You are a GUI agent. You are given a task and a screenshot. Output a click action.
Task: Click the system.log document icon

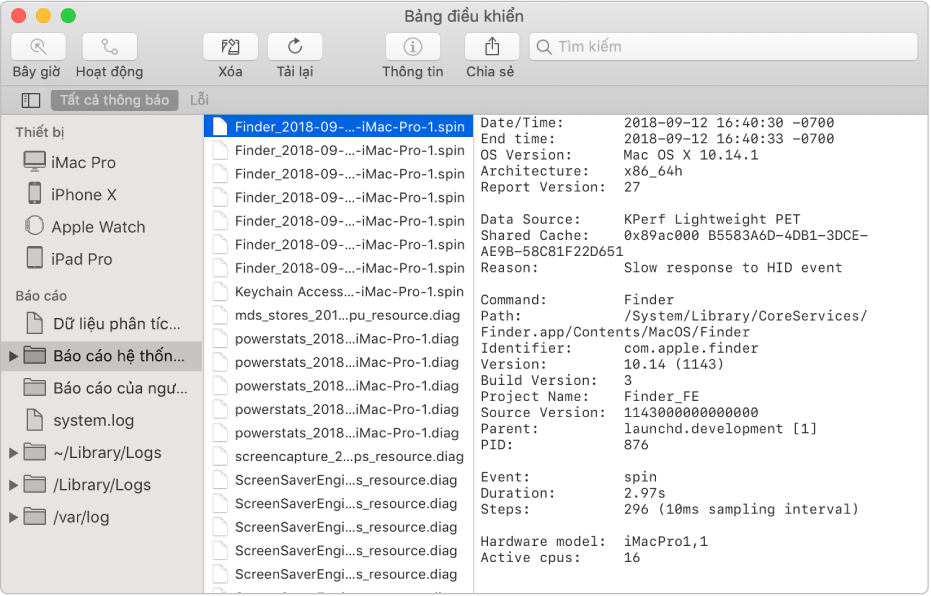(34, 420)
